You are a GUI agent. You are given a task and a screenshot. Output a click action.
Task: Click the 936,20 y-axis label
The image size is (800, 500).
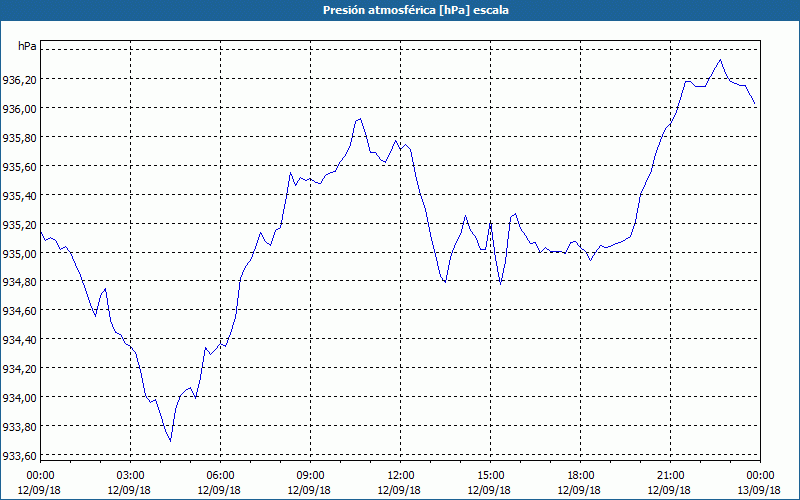[x=19, y=80]
